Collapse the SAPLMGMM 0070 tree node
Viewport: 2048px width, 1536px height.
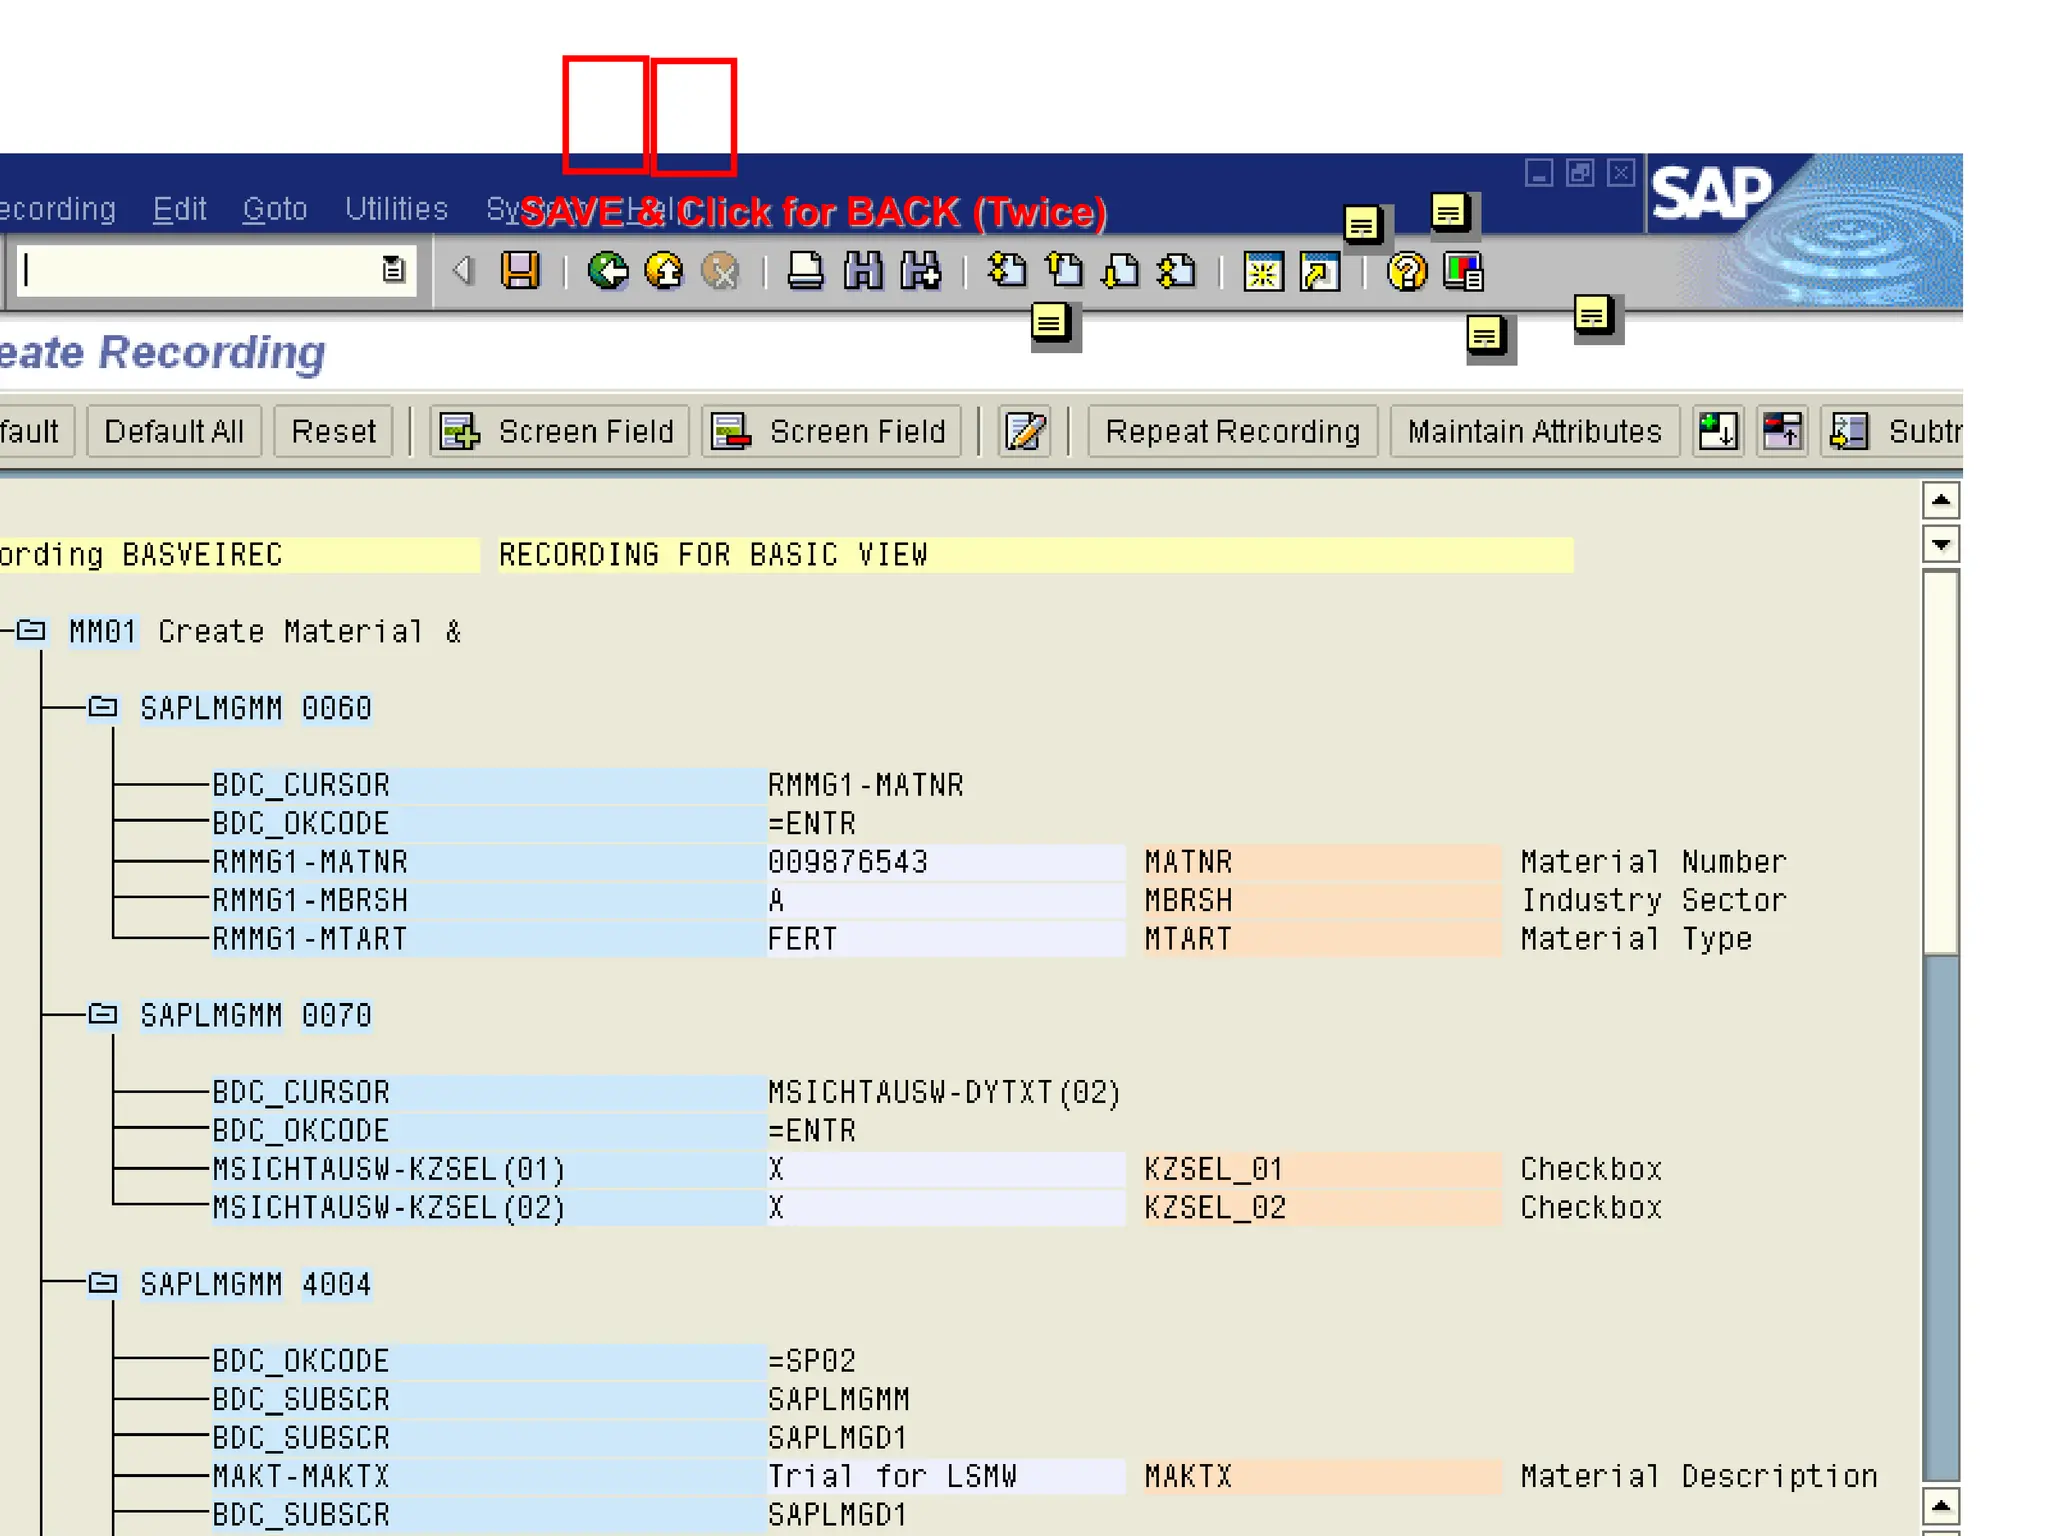pos(103,1015)
